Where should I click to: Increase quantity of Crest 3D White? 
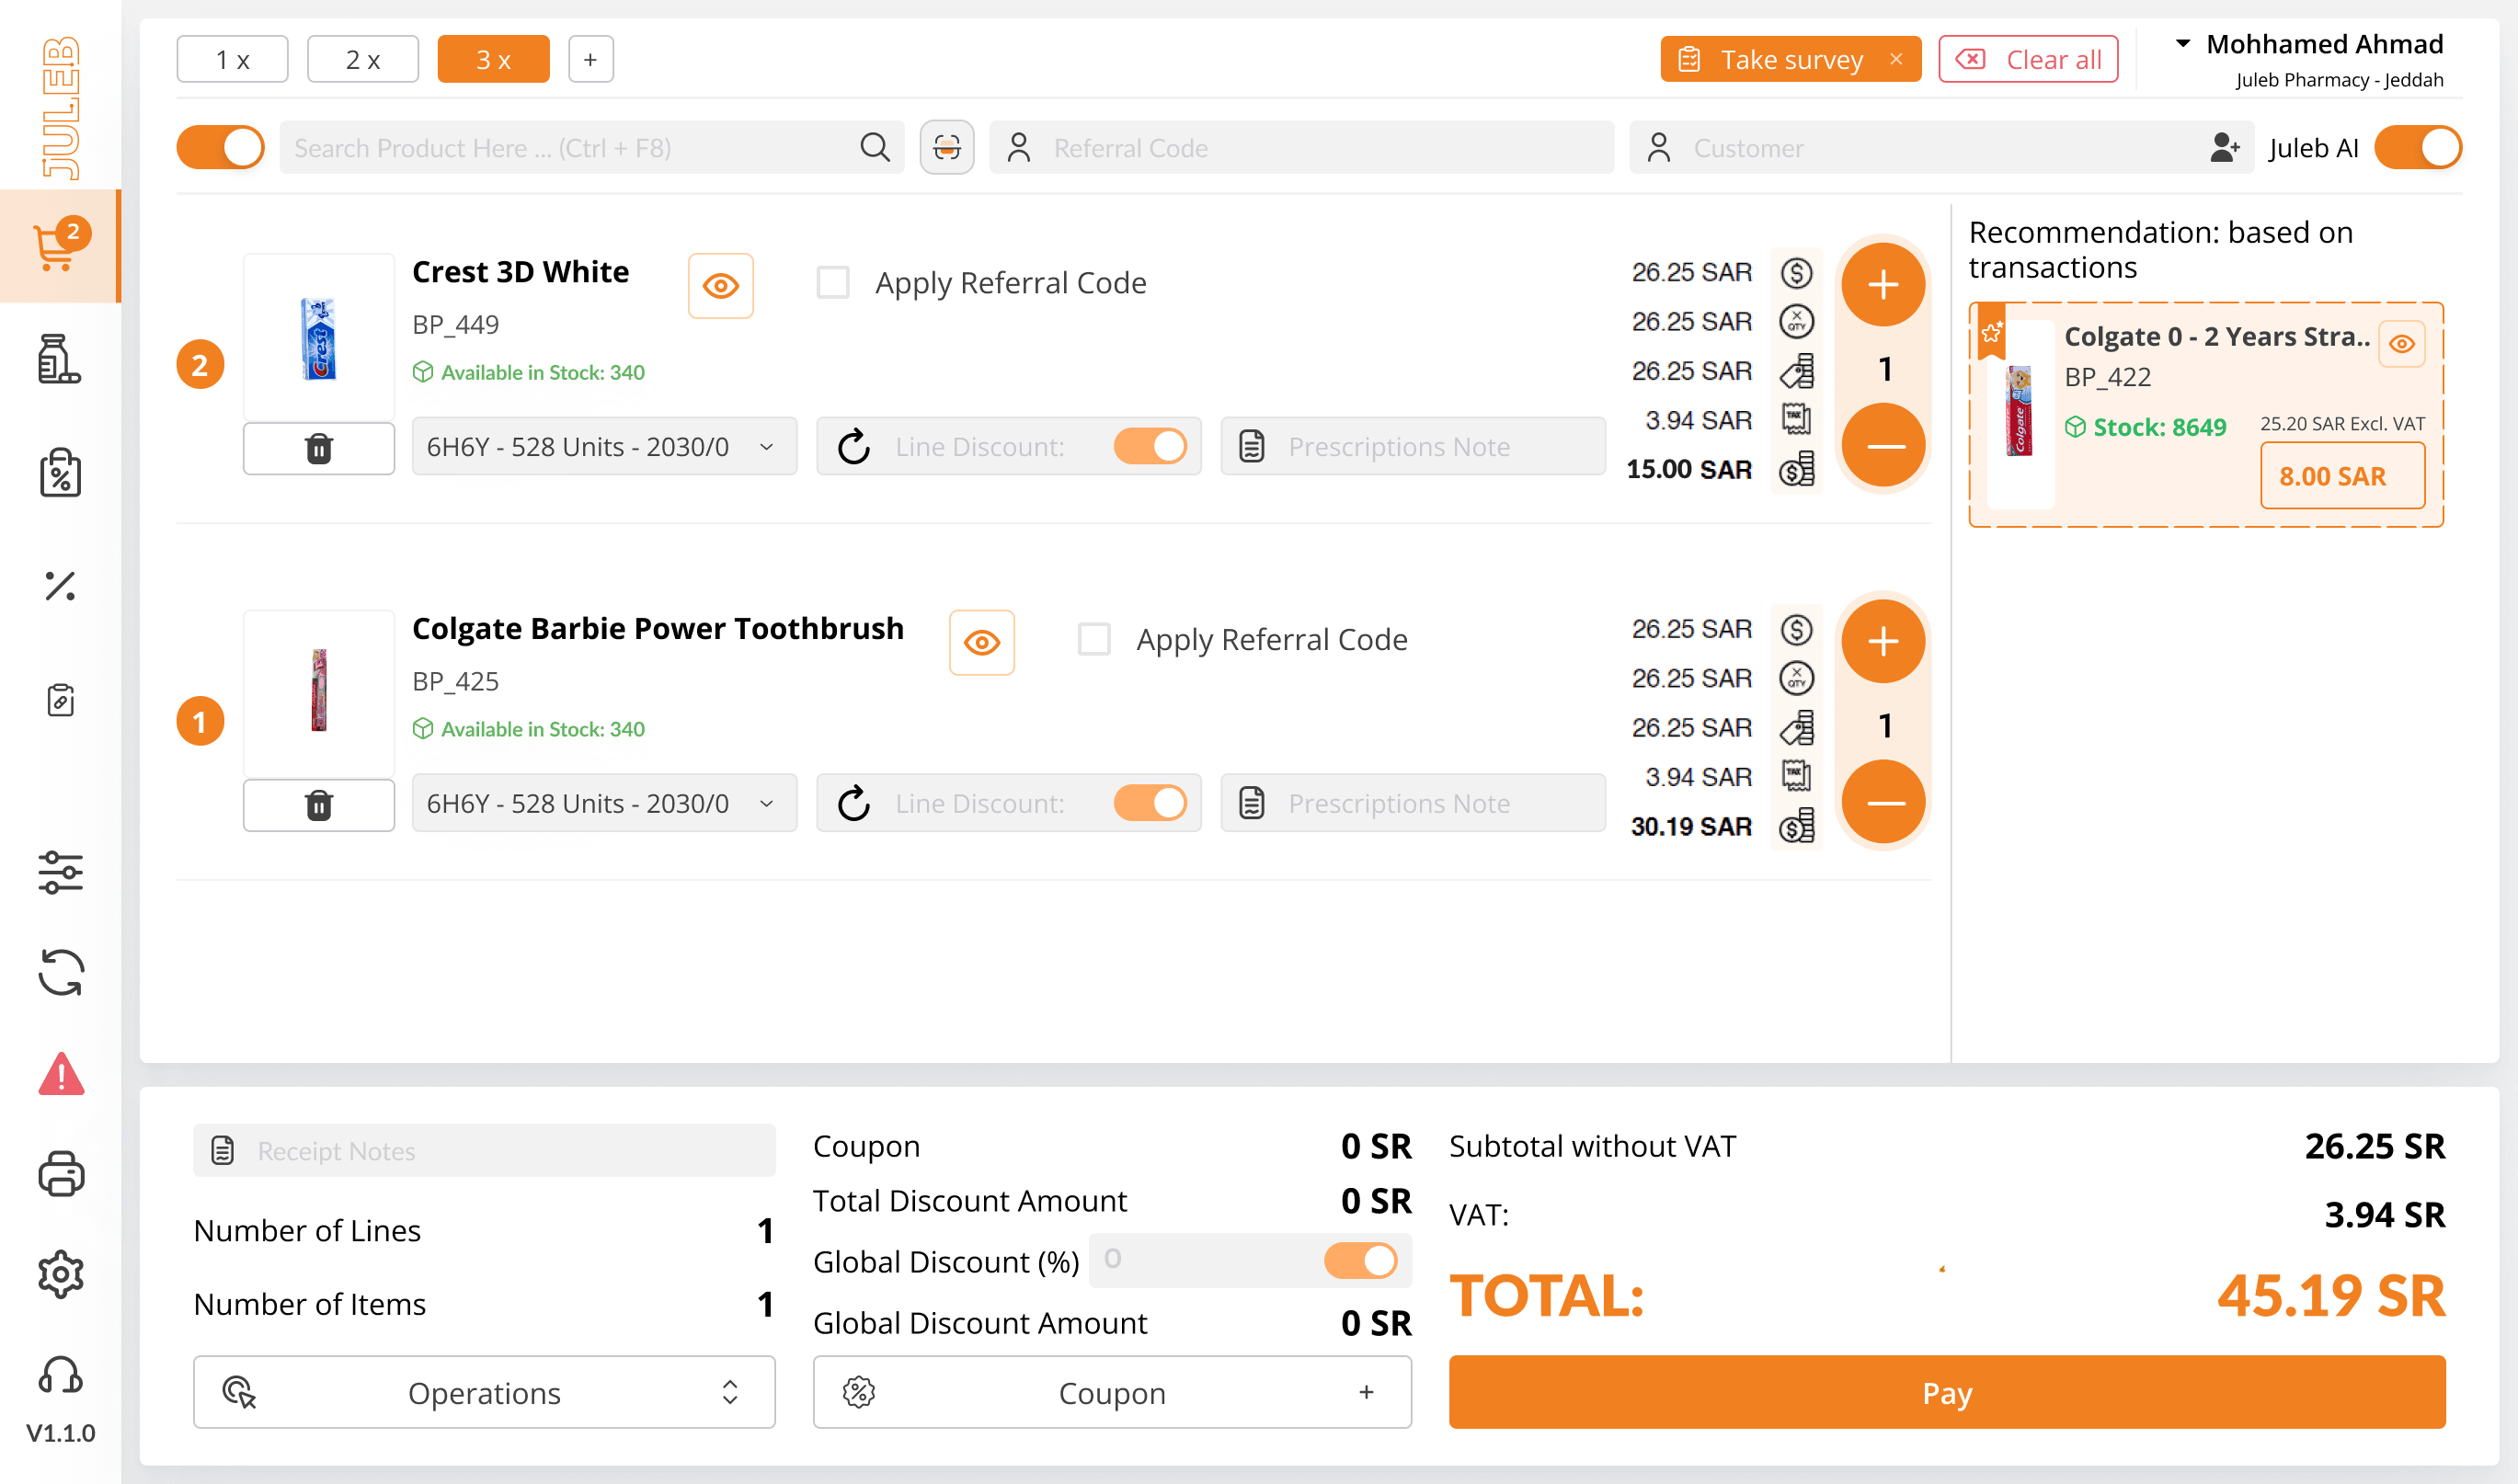click(x=1883, y=285)
